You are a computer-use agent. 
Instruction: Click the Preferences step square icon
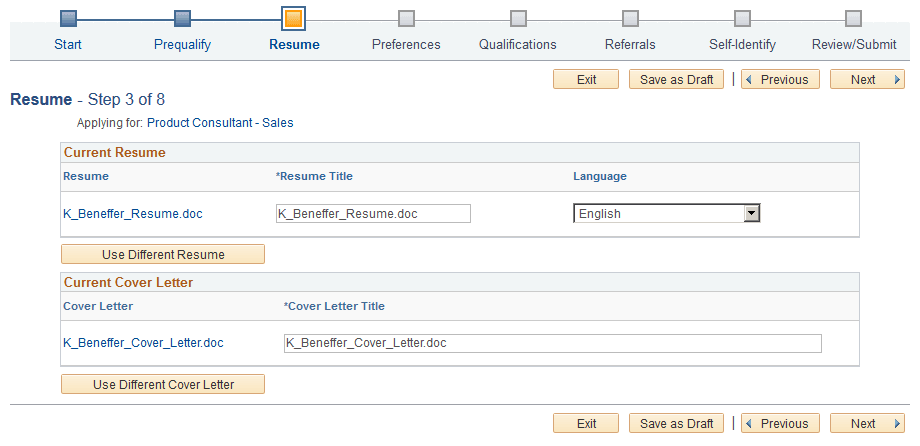point(406,18)
